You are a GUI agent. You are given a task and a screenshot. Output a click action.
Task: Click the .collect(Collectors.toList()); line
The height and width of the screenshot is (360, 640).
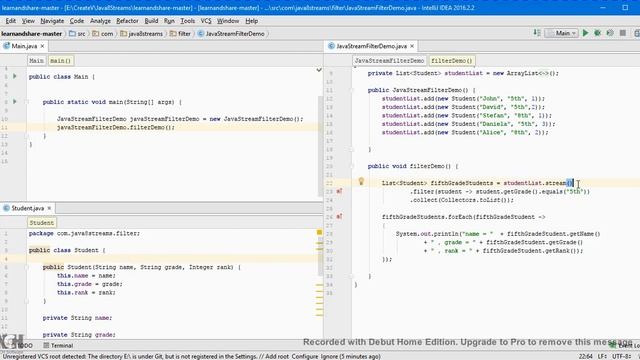pyautogui.click(x=462, y=200)
